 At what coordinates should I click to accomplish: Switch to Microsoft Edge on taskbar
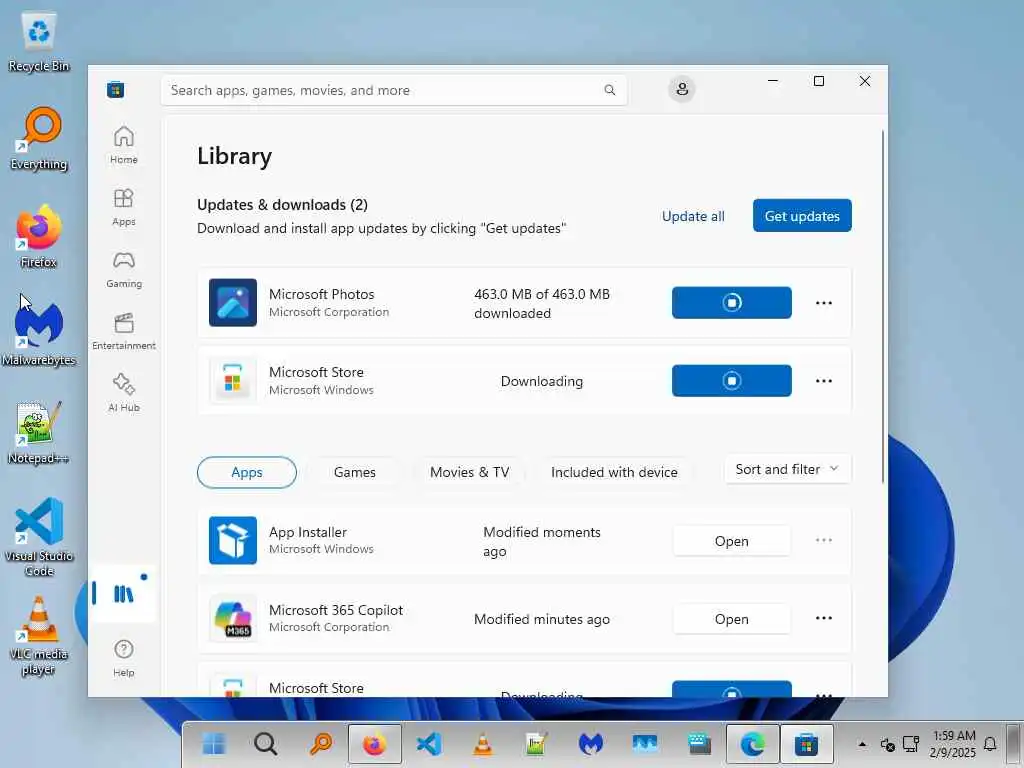(752, 743)
